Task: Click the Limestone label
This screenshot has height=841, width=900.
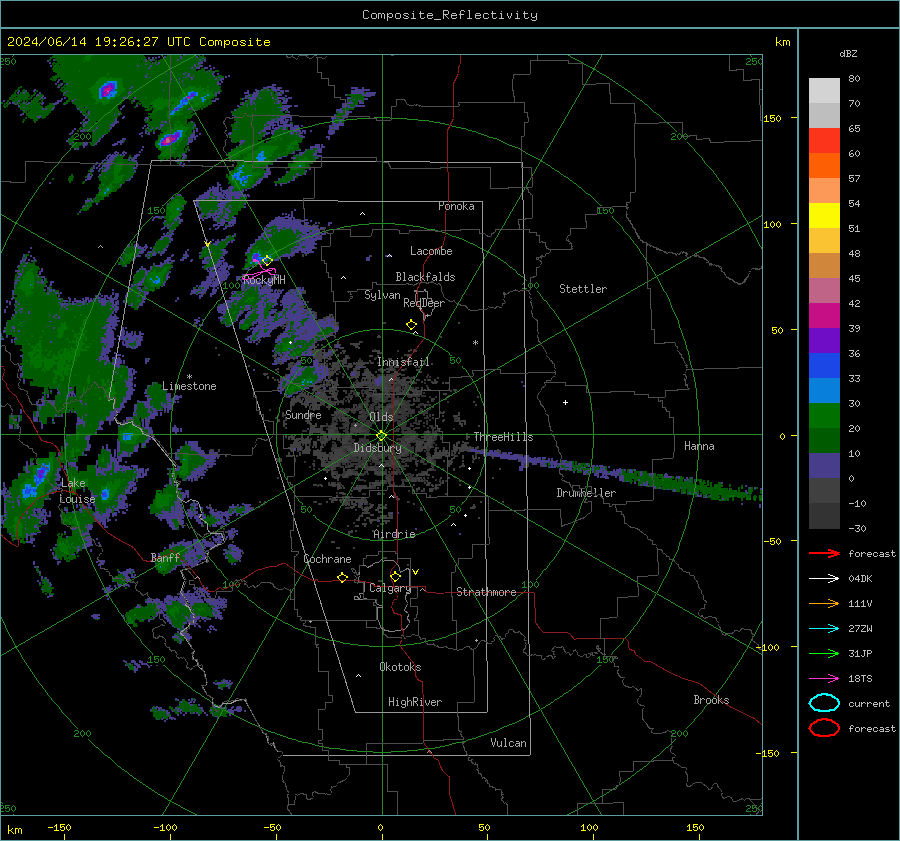Action: click(x=189, y=386)
